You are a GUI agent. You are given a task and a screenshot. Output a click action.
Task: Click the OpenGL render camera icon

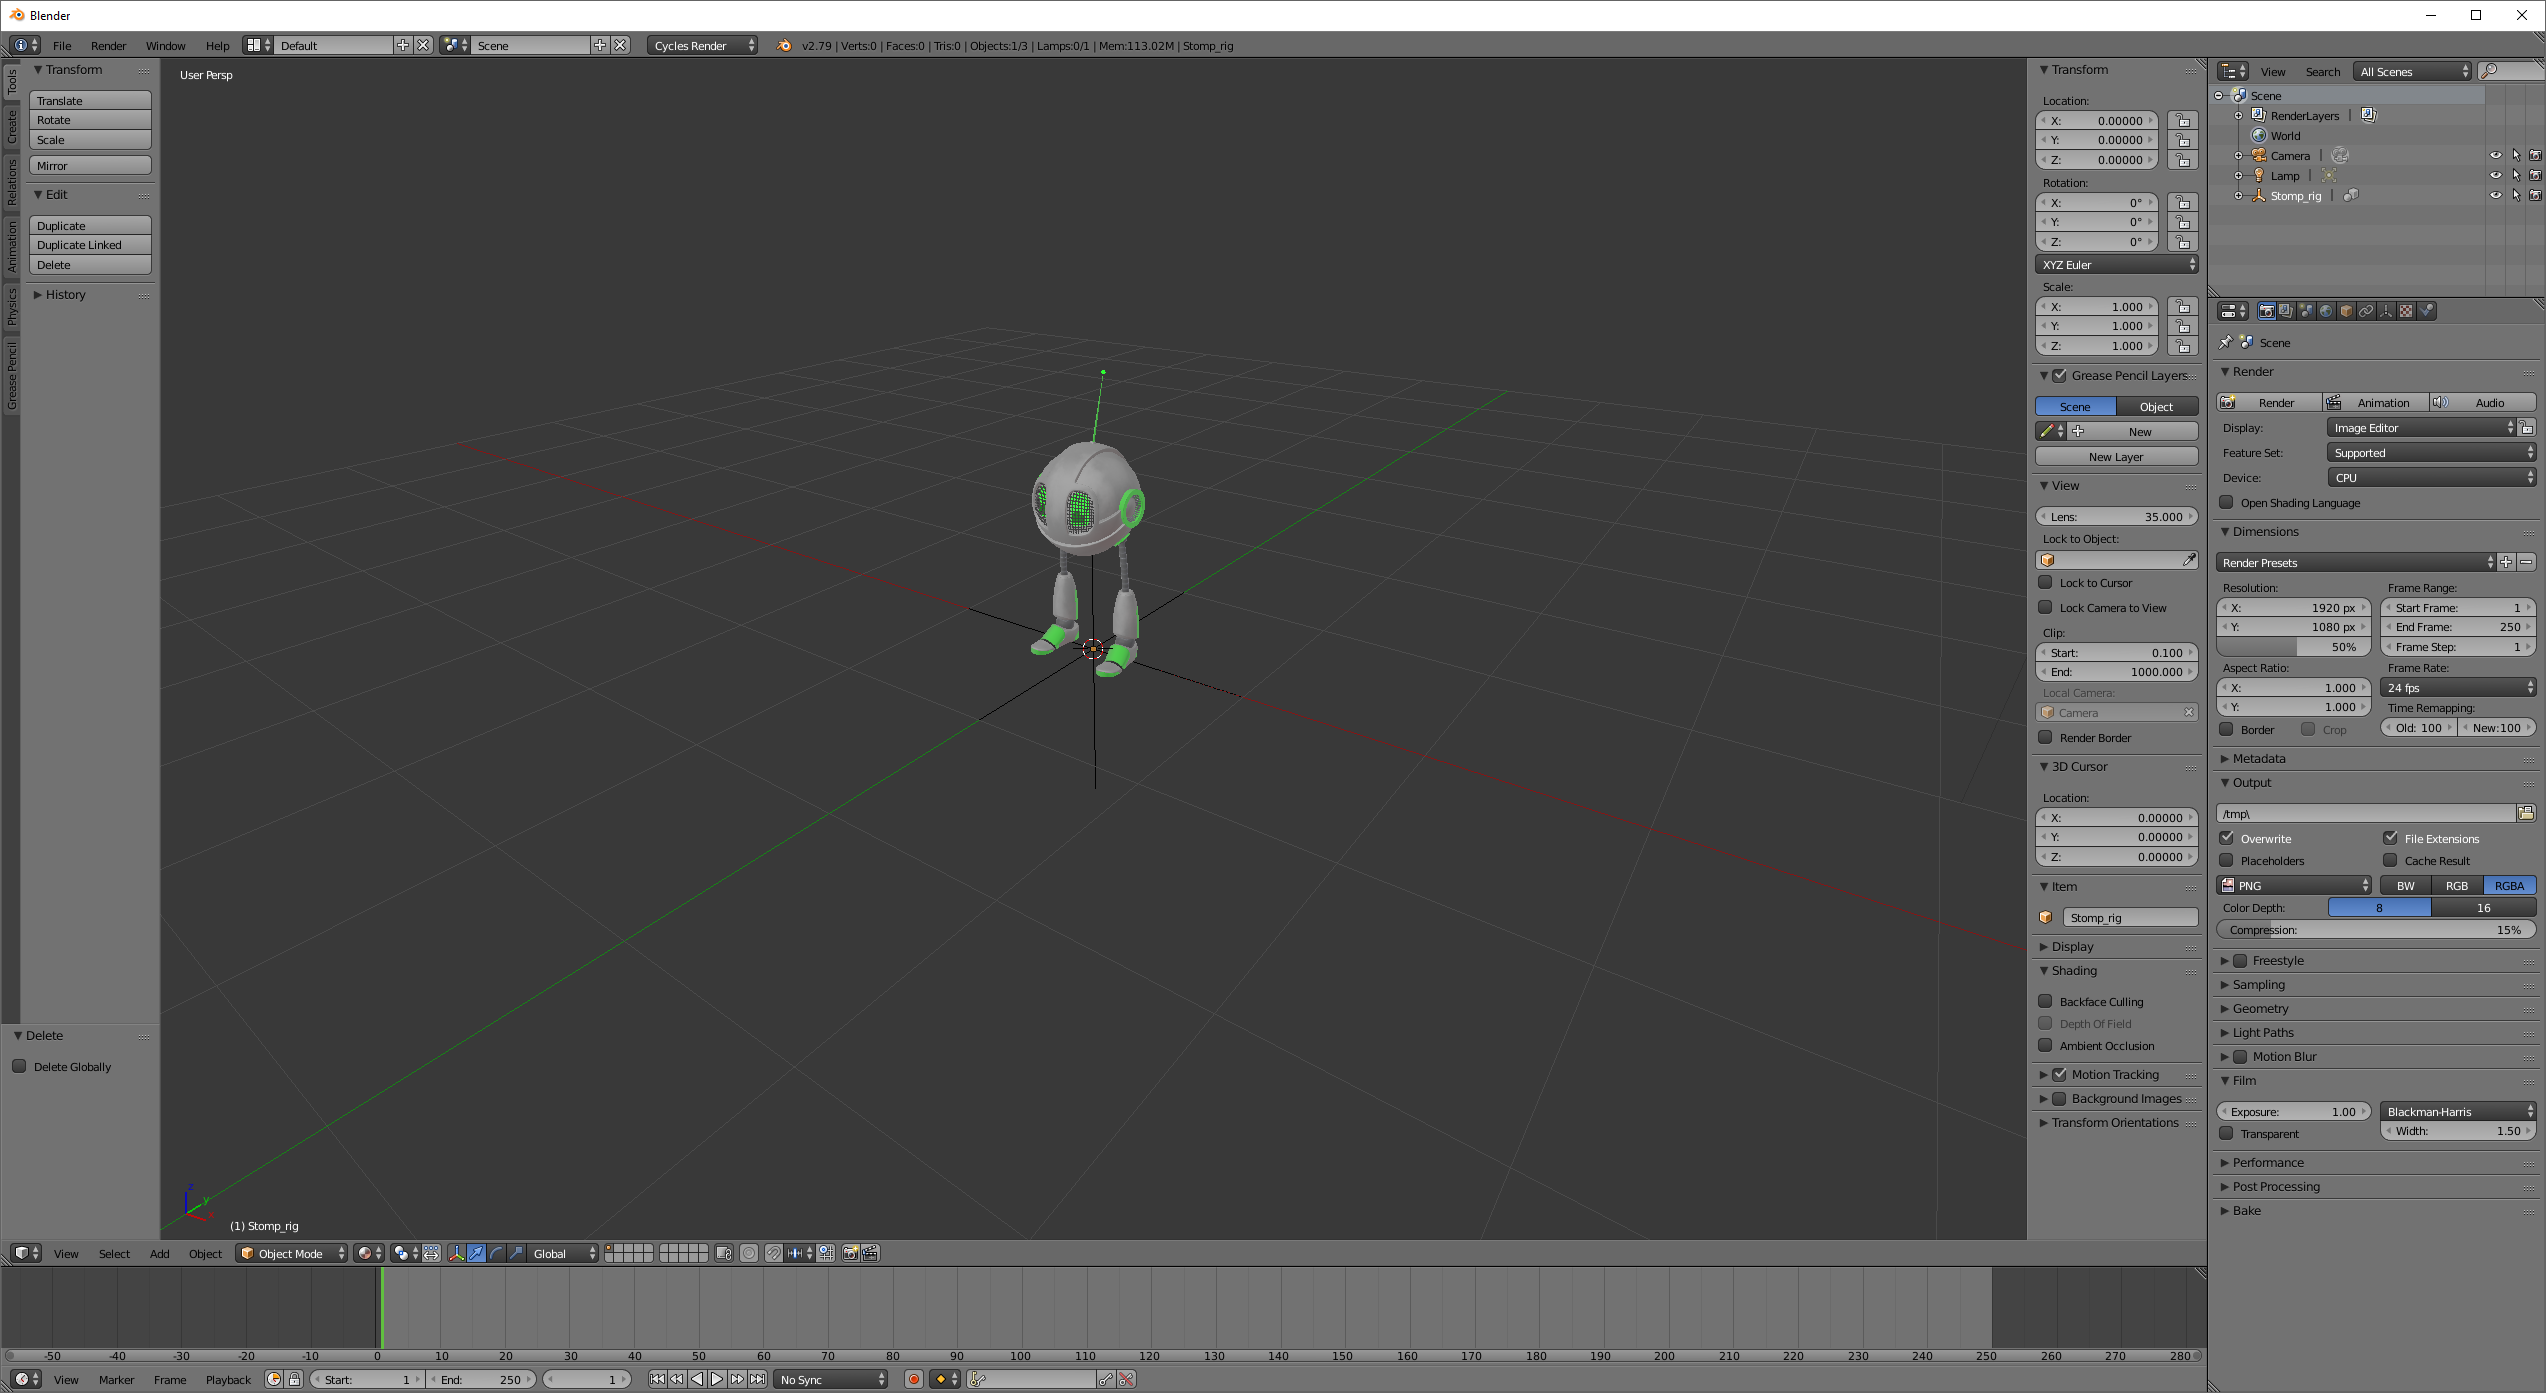pos(850,1253)
